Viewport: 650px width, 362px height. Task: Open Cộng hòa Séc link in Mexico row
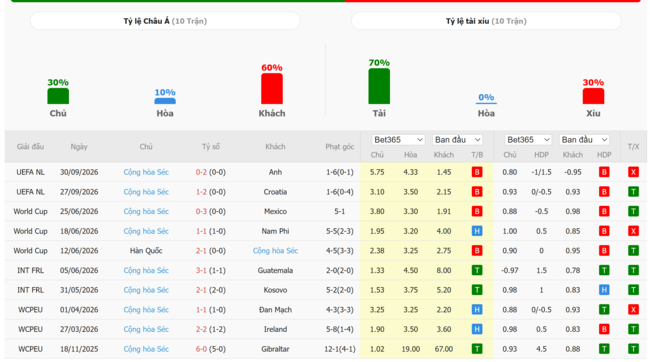pyautogui.click(x=146, y=211)
